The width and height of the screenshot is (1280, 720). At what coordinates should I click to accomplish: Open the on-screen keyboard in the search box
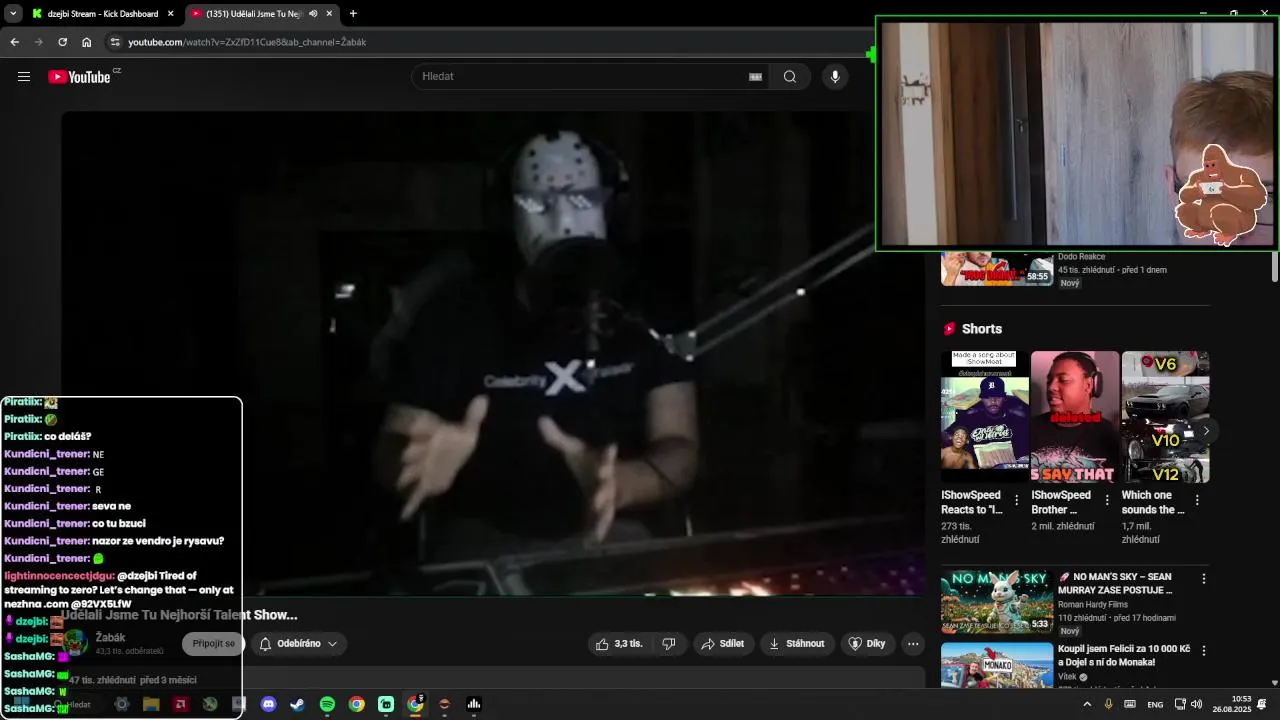[x=756, y=76]
